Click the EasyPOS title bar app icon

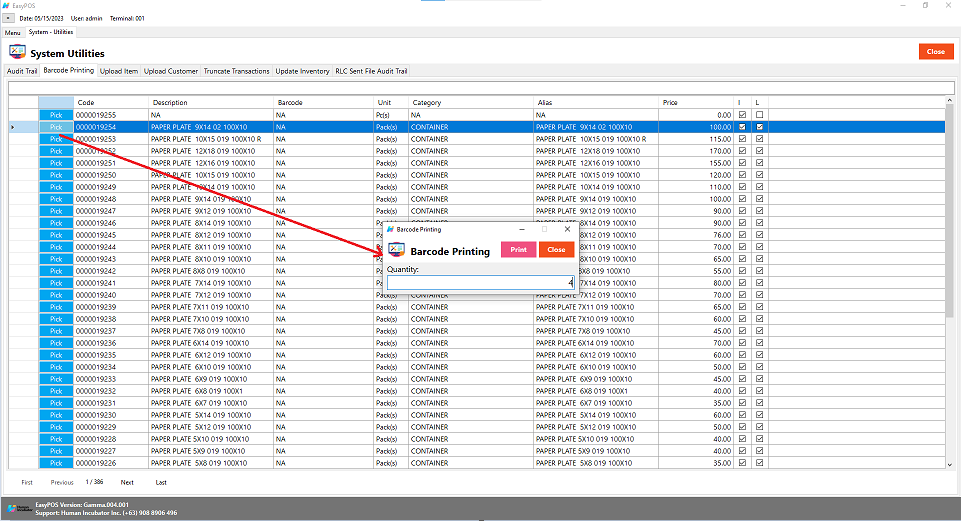pos(6,6)
